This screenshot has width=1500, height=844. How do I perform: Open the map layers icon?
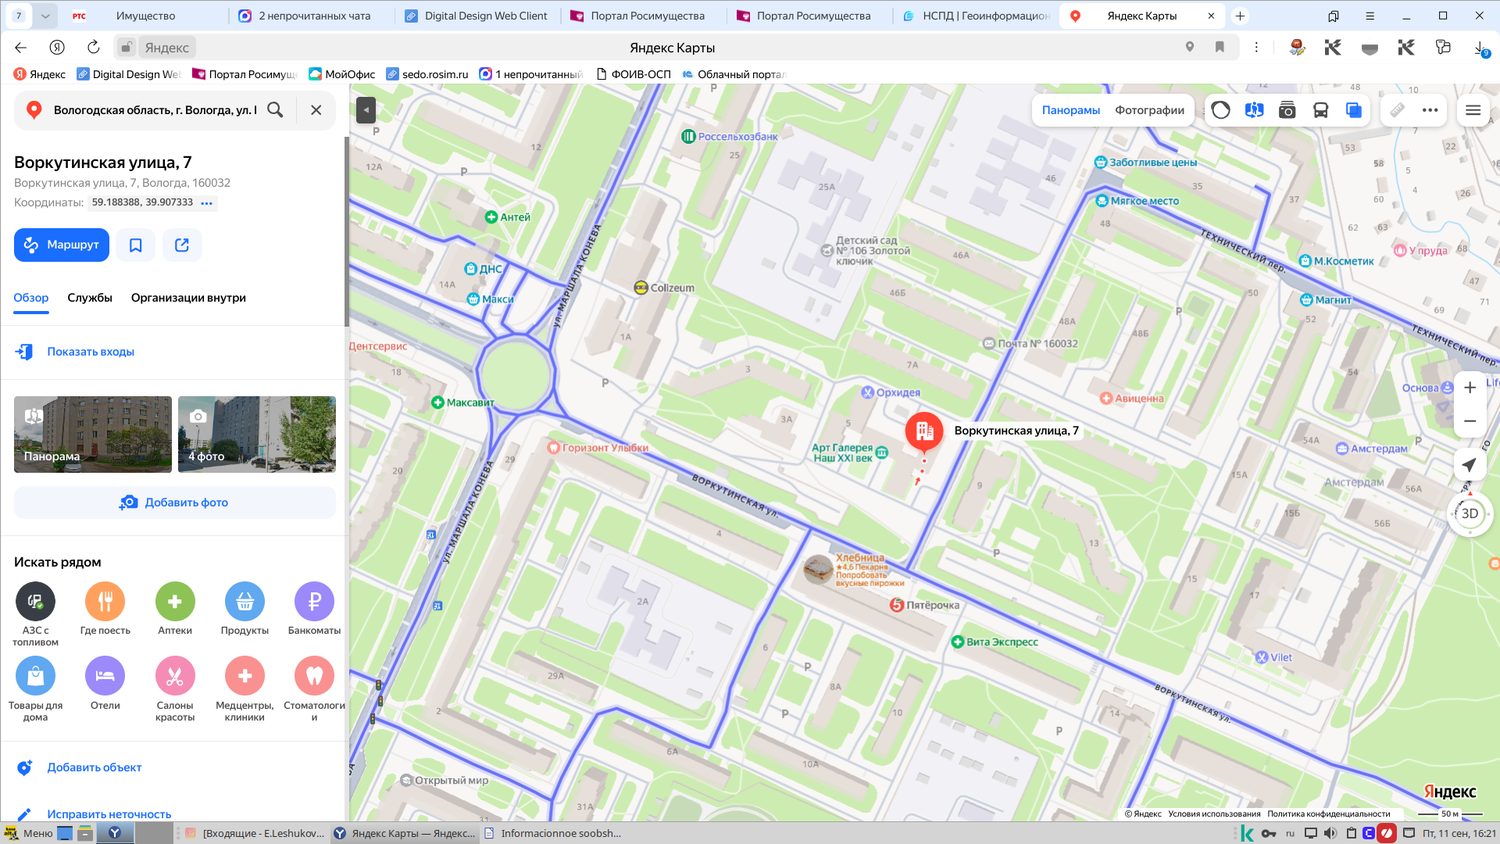1353,110
